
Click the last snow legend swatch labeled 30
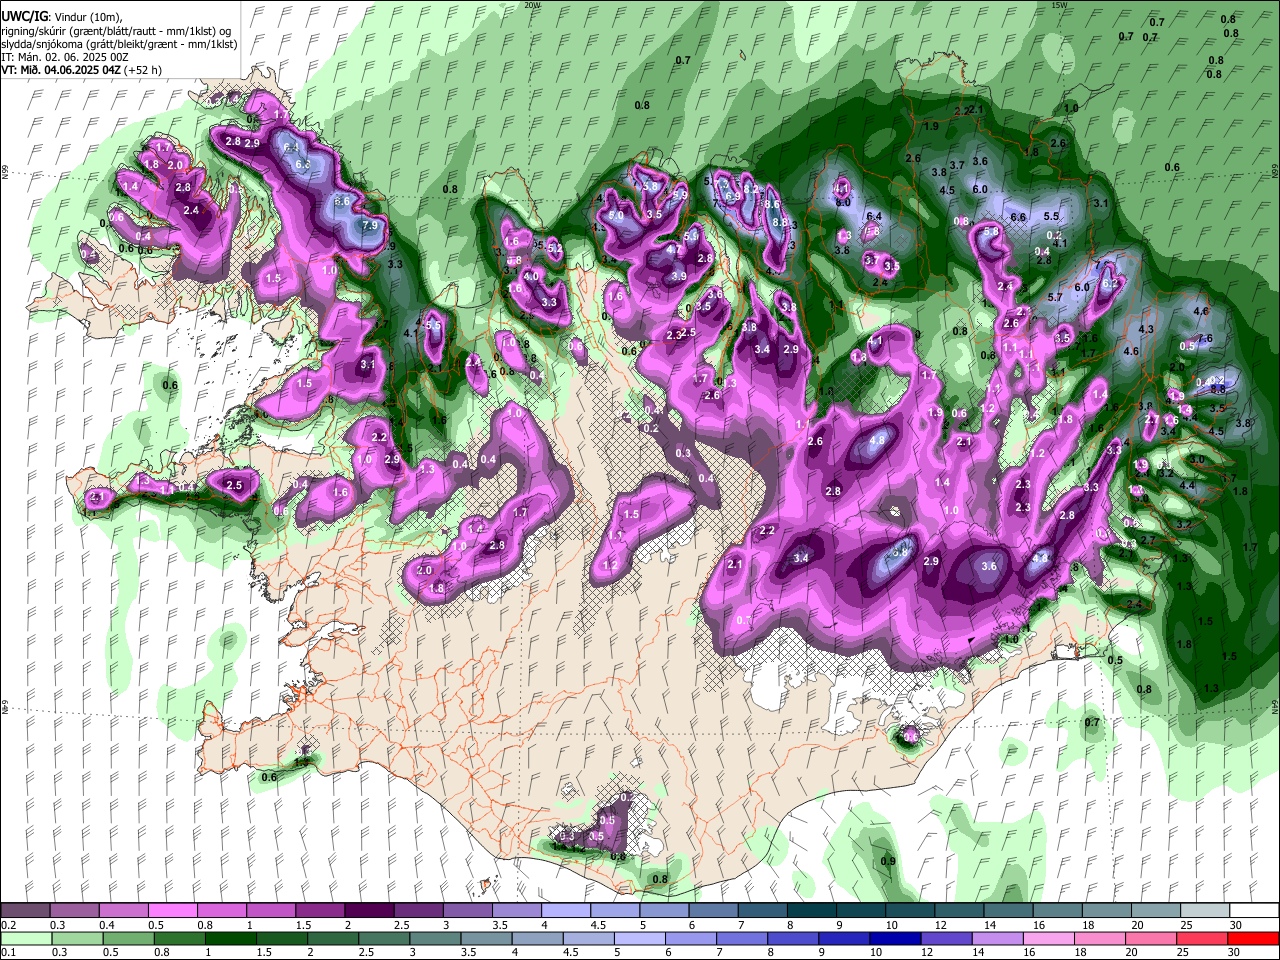[1252, 911]
